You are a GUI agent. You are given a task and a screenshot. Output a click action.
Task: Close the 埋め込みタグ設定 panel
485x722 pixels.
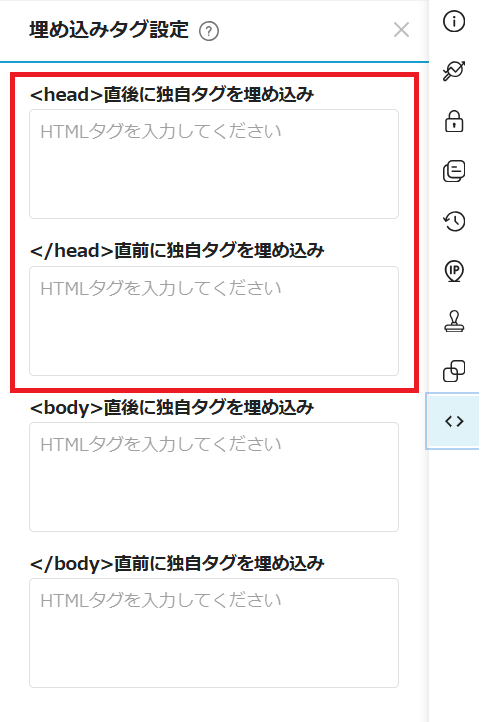tap(401, 30)
